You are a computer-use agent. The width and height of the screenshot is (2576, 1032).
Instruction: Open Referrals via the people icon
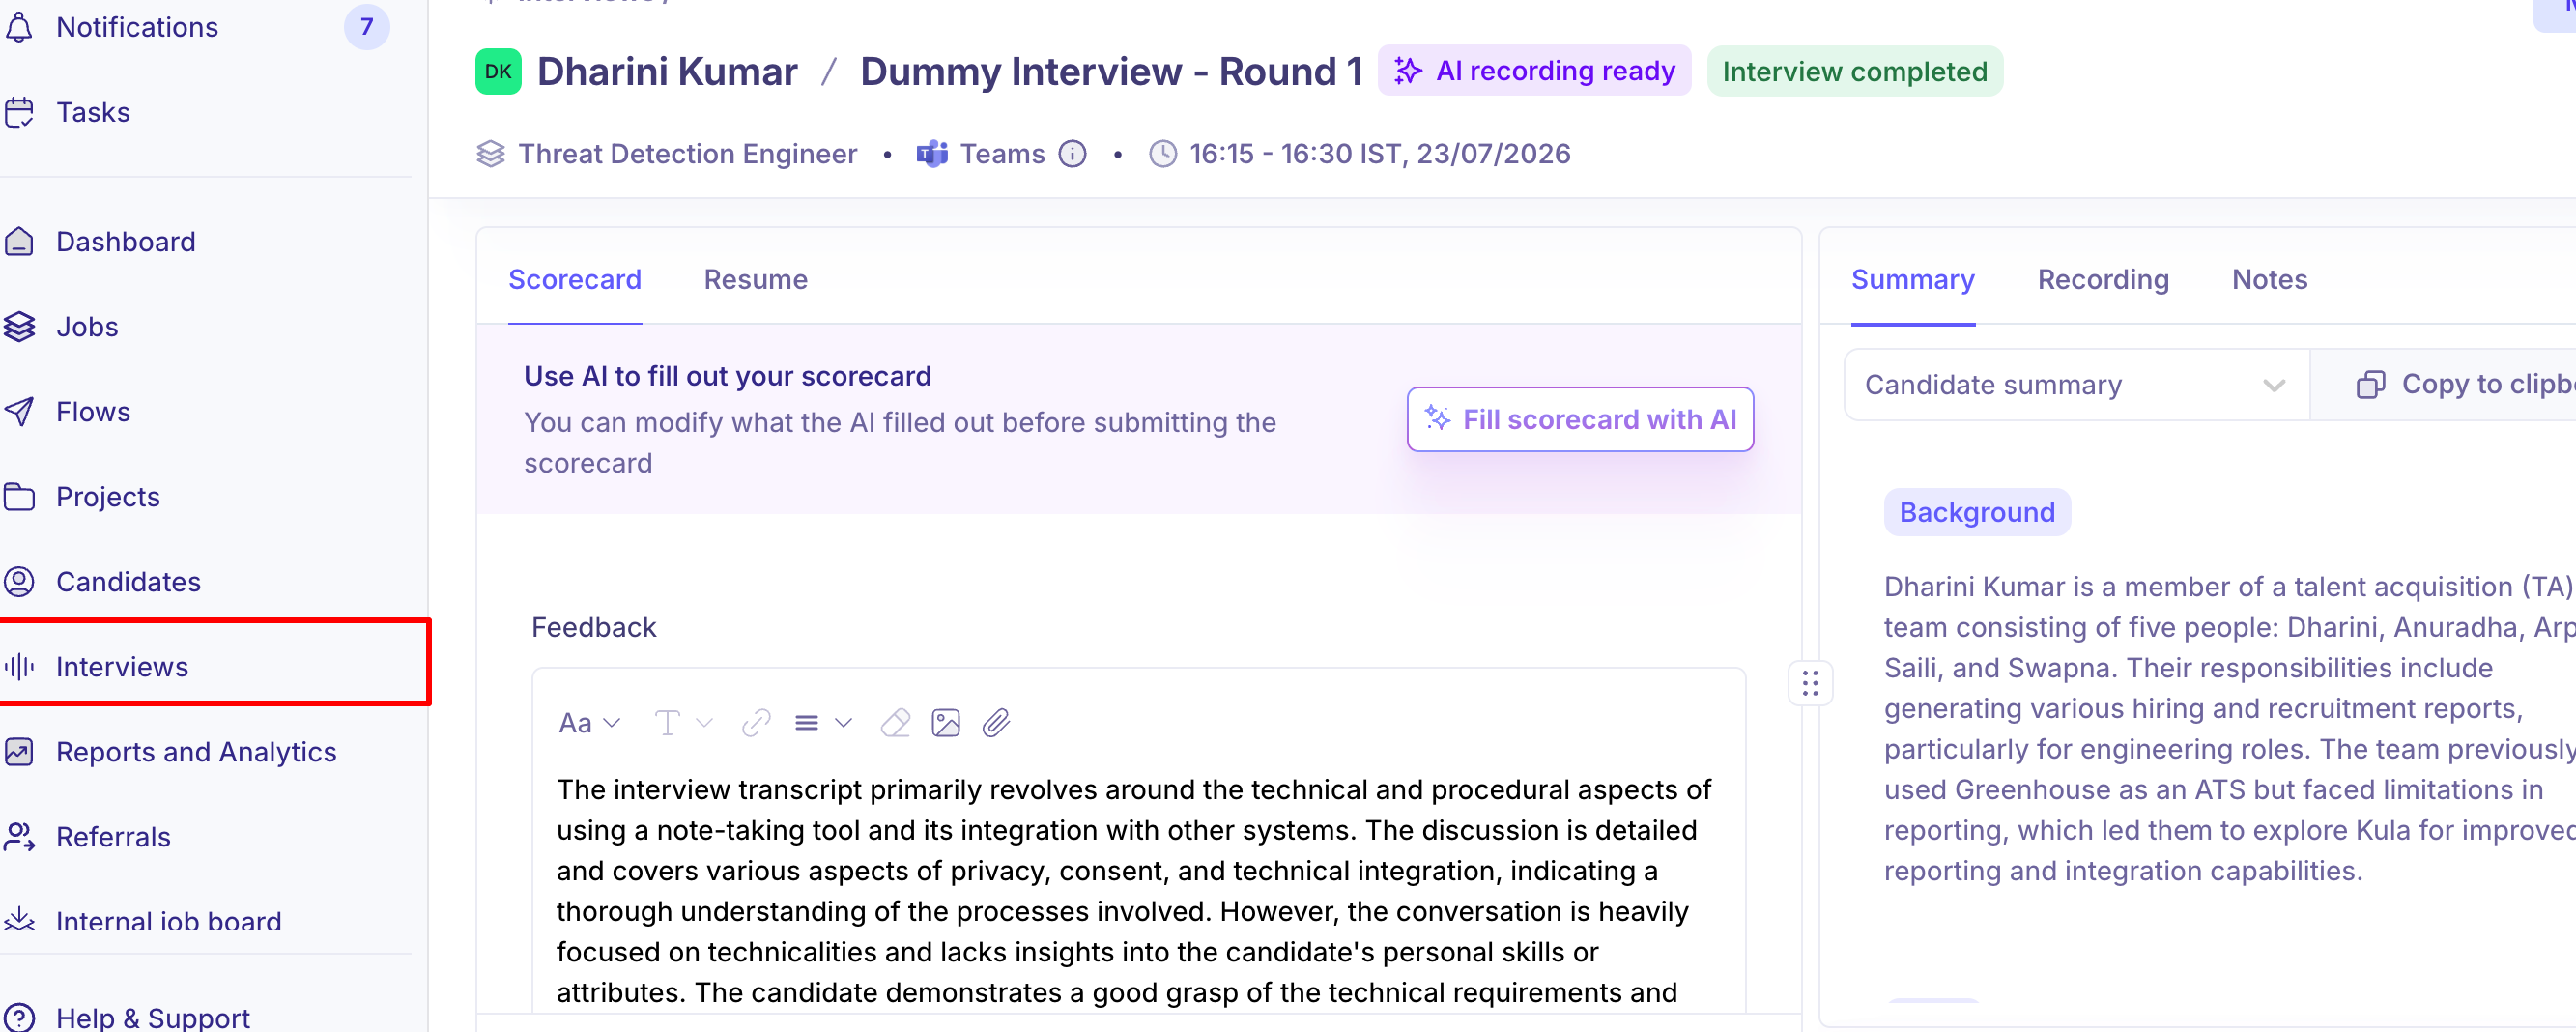pos(19,837)
